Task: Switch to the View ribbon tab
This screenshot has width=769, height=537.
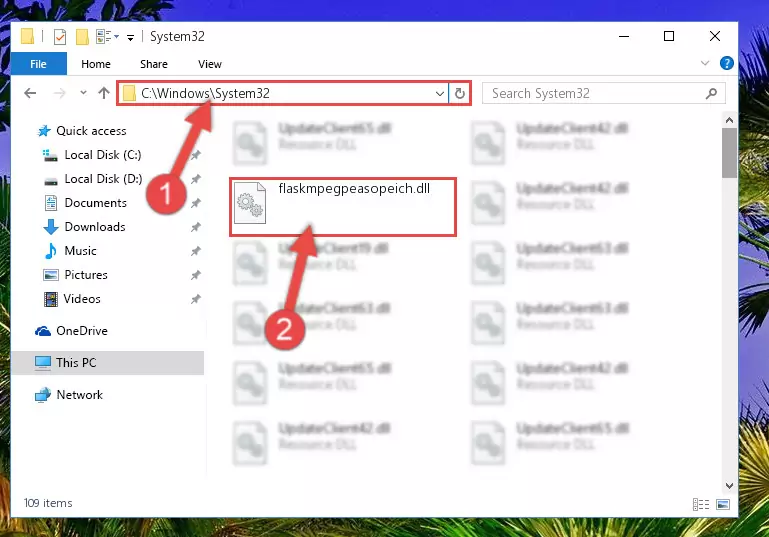Action: [x=209, y=64]
